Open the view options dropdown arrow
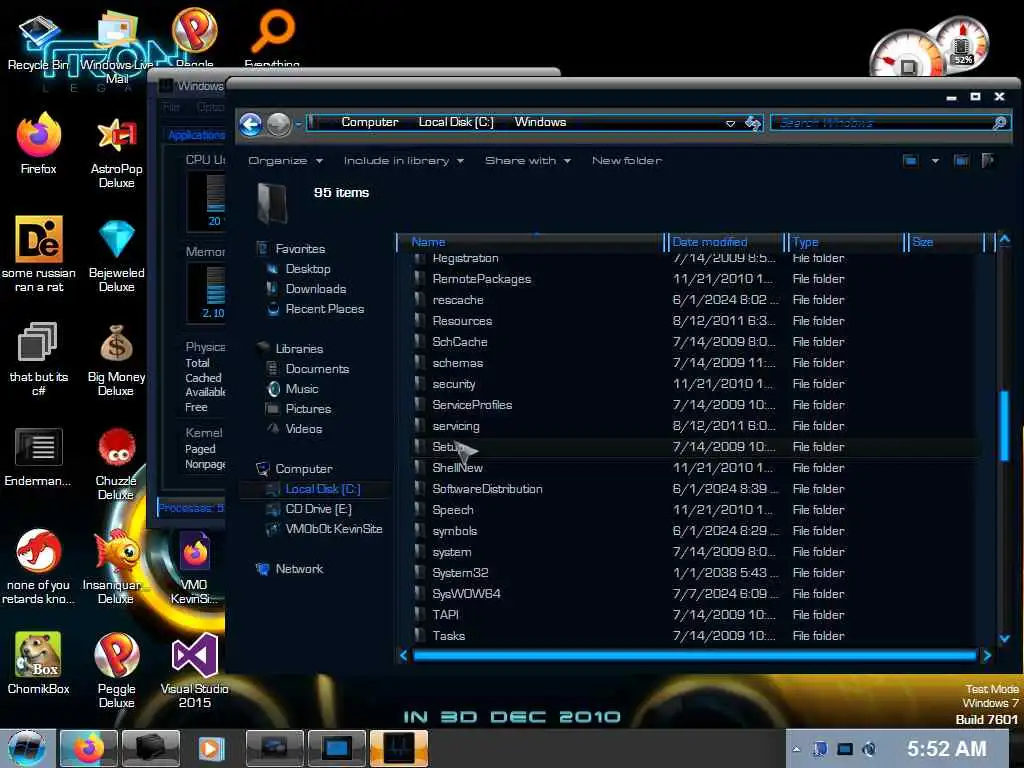 [x=935, y=161]
